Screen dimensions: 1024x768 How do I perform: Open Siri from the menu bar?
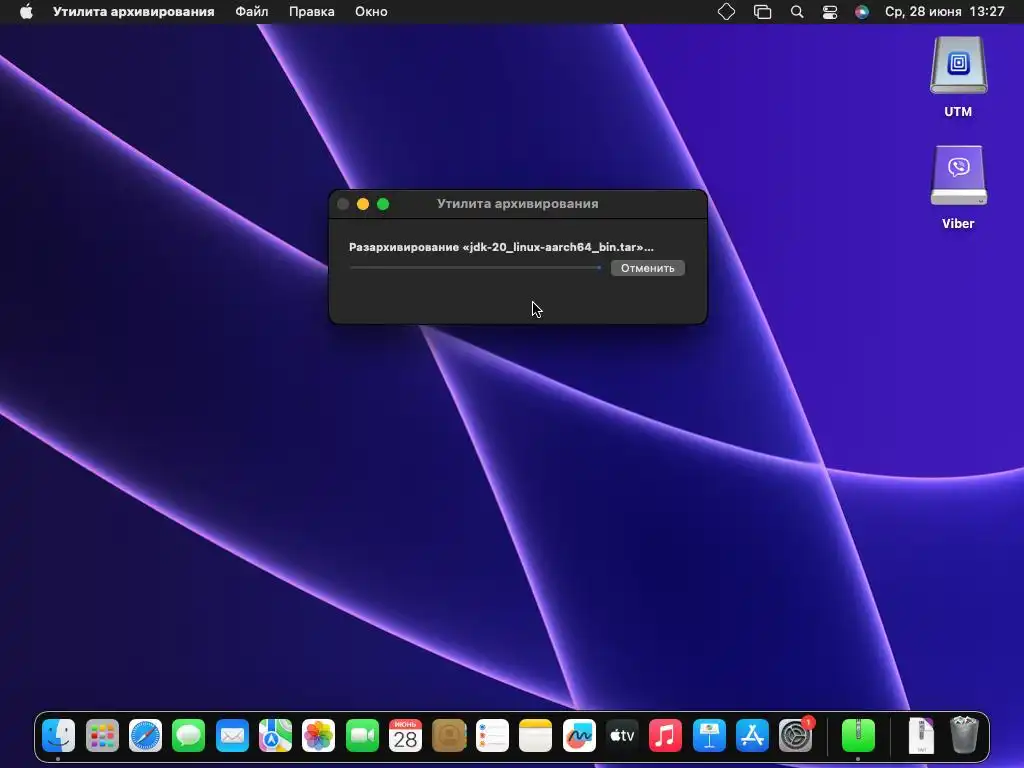coord(861,12)
